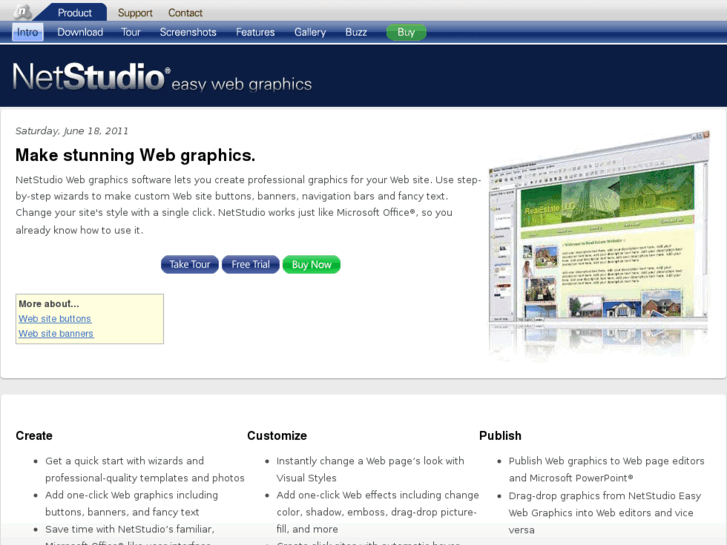The width and height of the screenshot is (727, 545).
Task: Click the Publish column heading
Action: (500, 436)
